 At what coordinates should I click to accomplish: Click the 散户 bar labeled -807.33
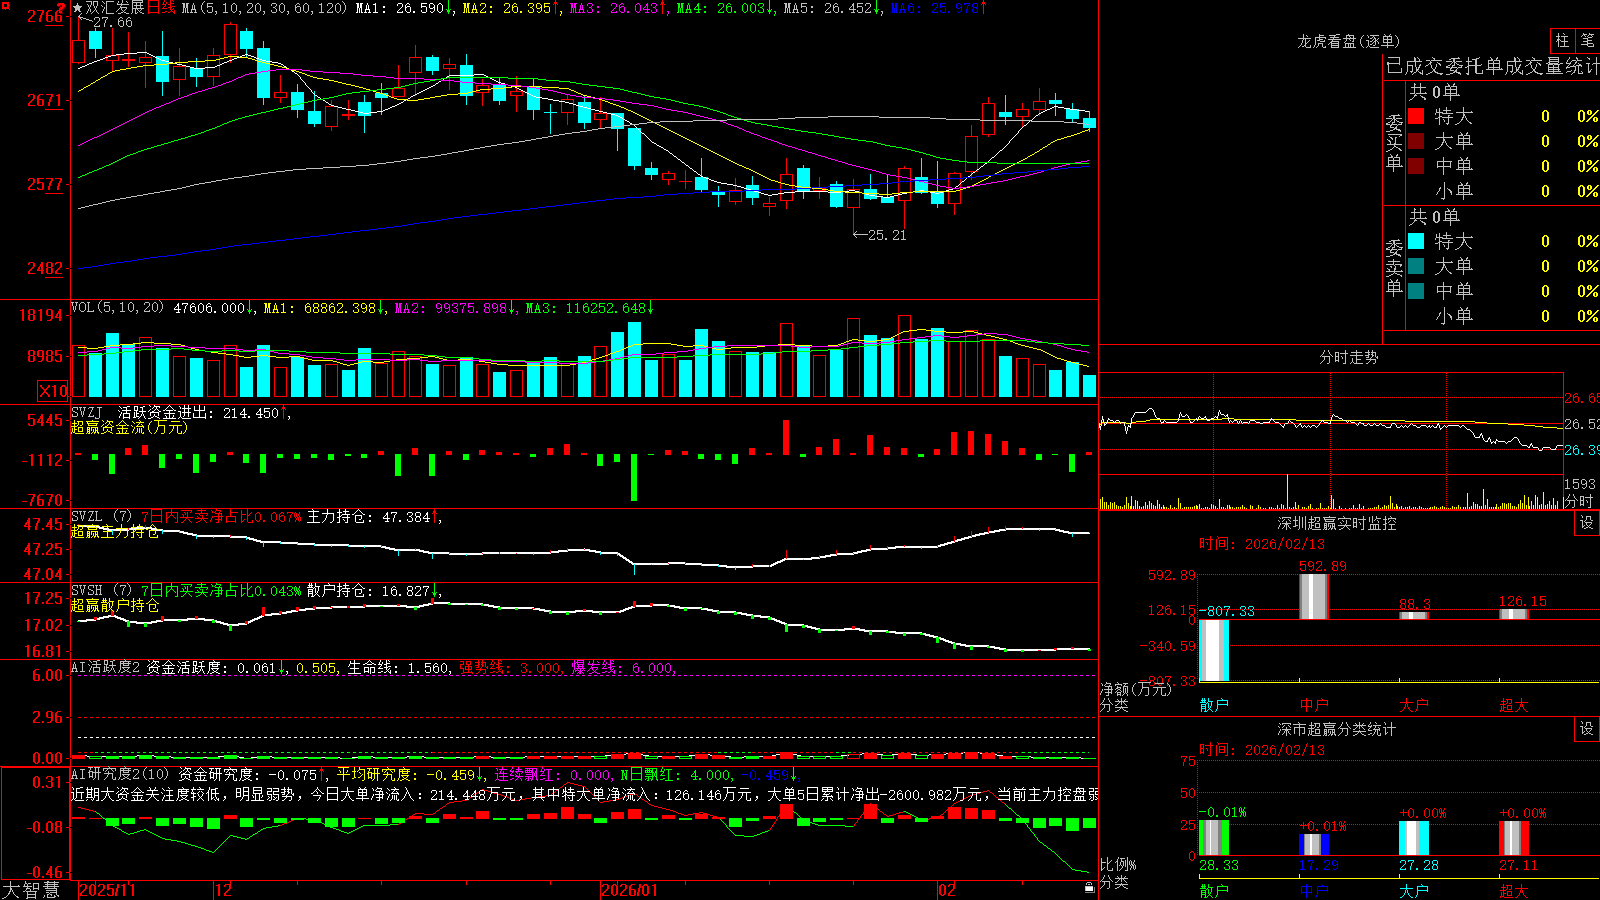coord(1214,650)
